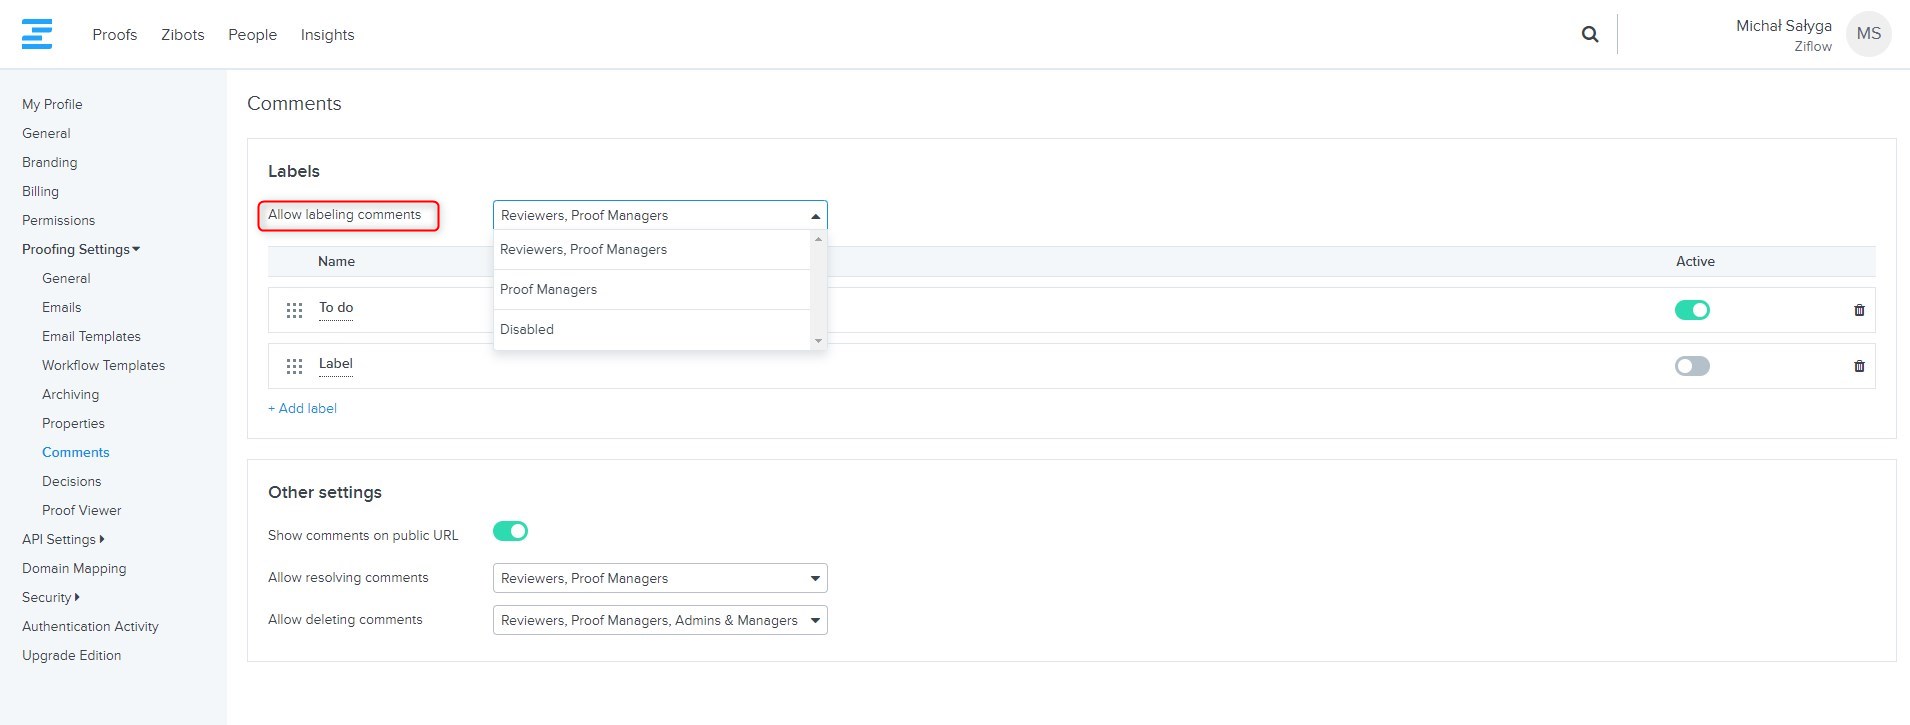Click the Add label link

pos(302,408)
